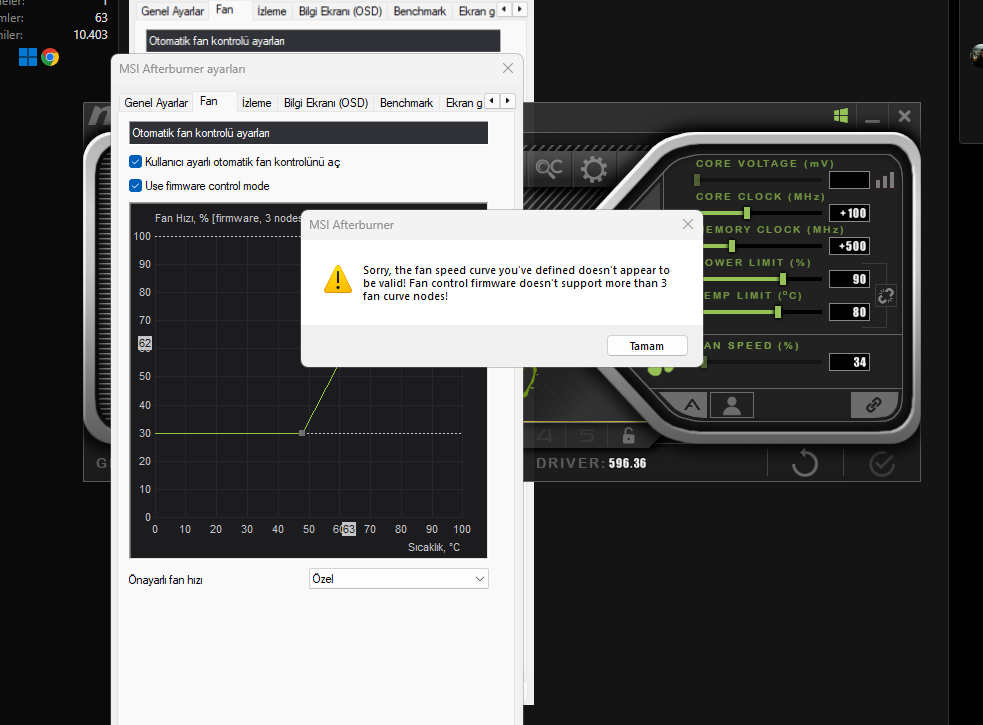Screen dimensions: 983x725
Task: Click the Power Limit 90 value field
Action: [x=849, y=279]
